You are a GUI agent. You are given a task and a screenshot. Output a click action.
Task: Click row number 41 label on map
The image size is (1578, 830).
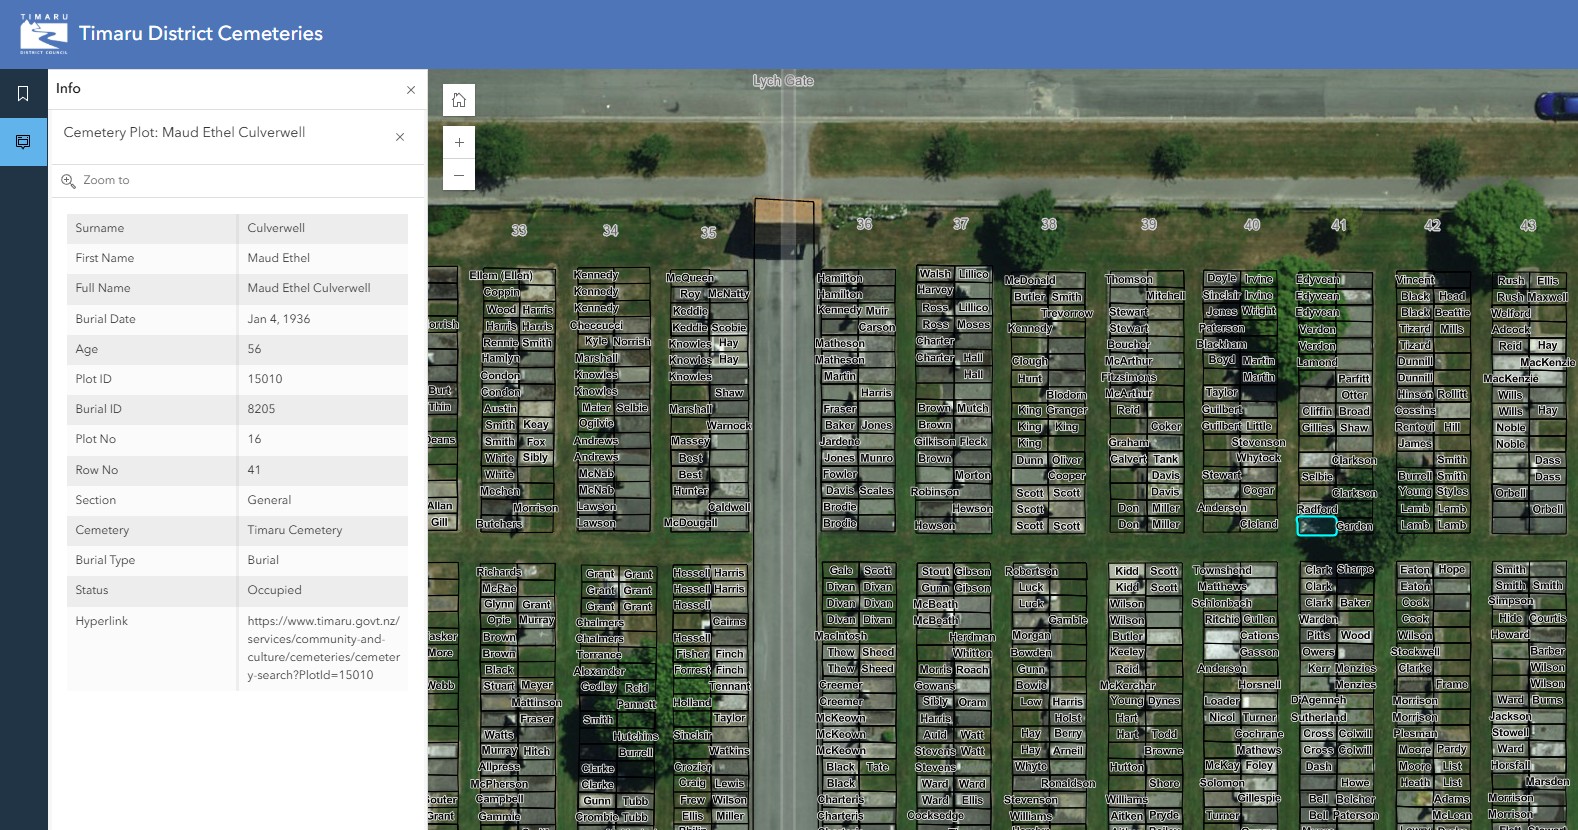click(1339, 226)
